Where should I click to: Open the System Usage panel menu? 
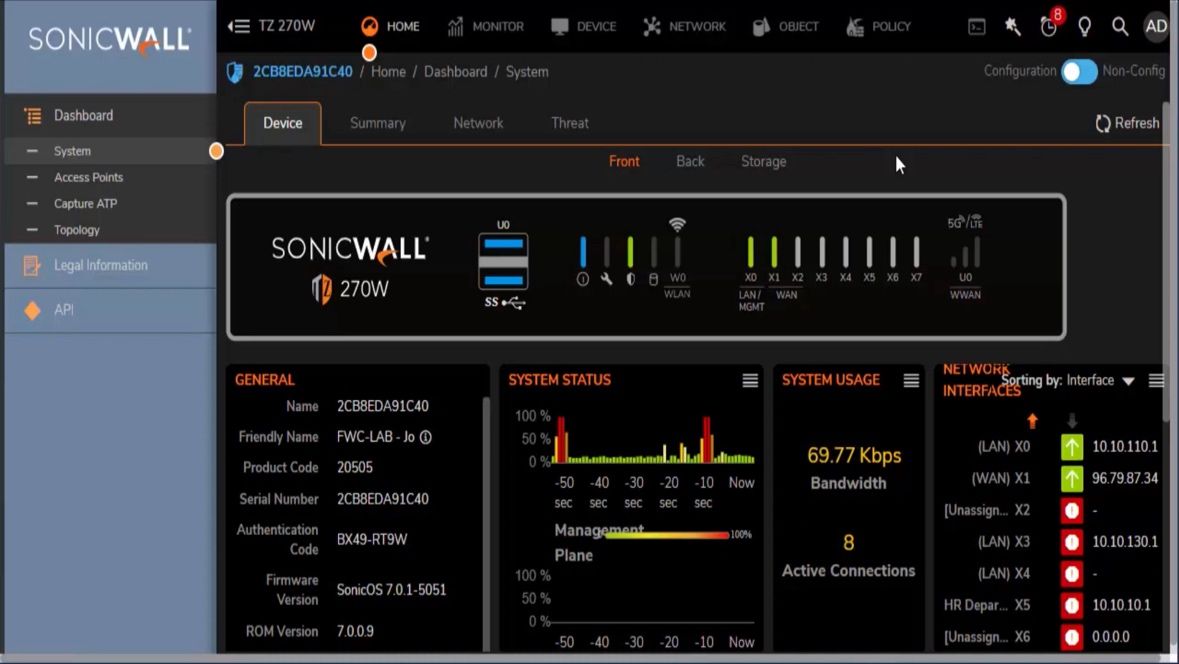coord(911,381)
